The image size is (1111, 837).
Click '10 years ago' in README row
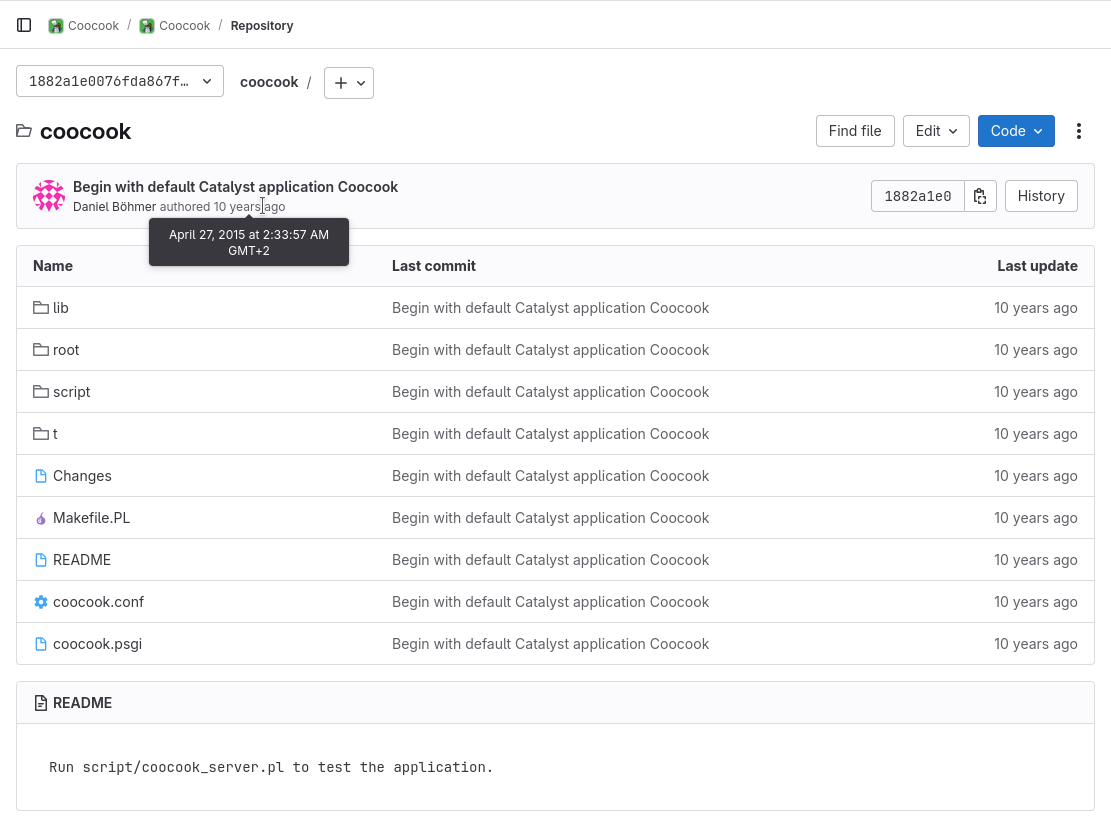coord(1035,560)
